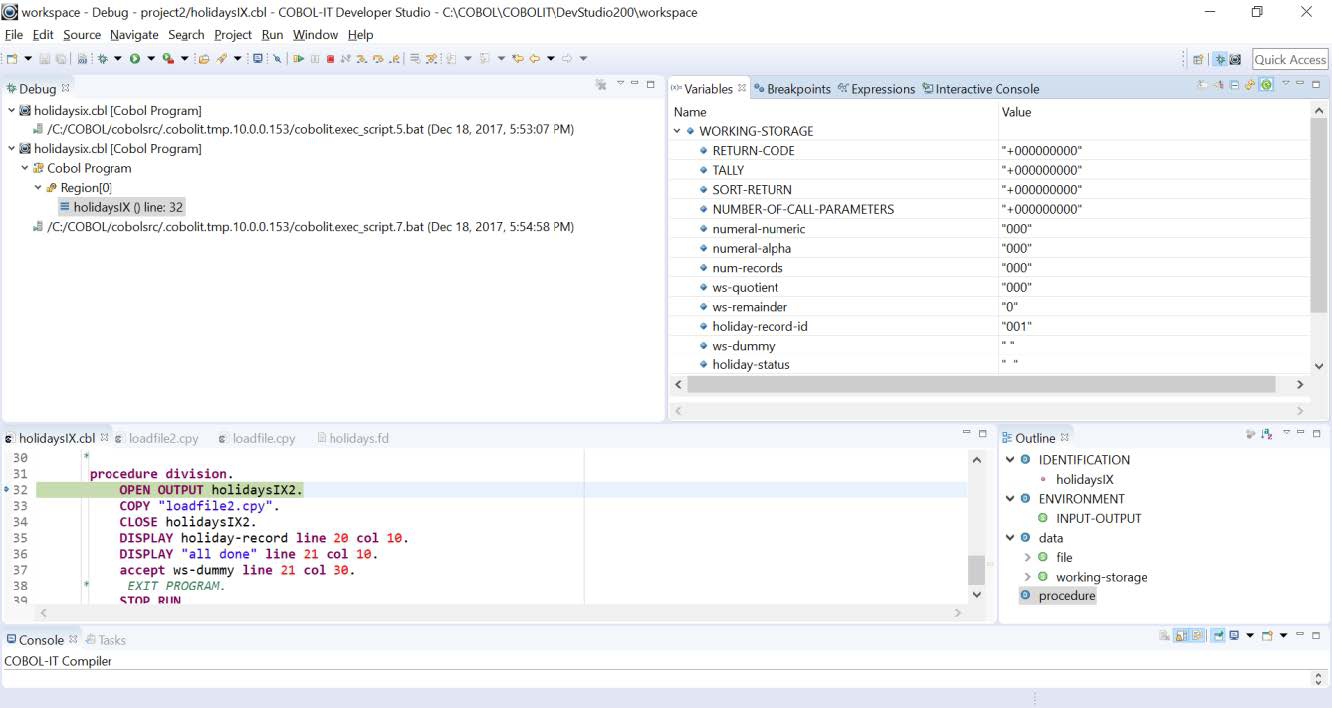Expand the Cobol Program debug tree node

click(x=23, y=168)
